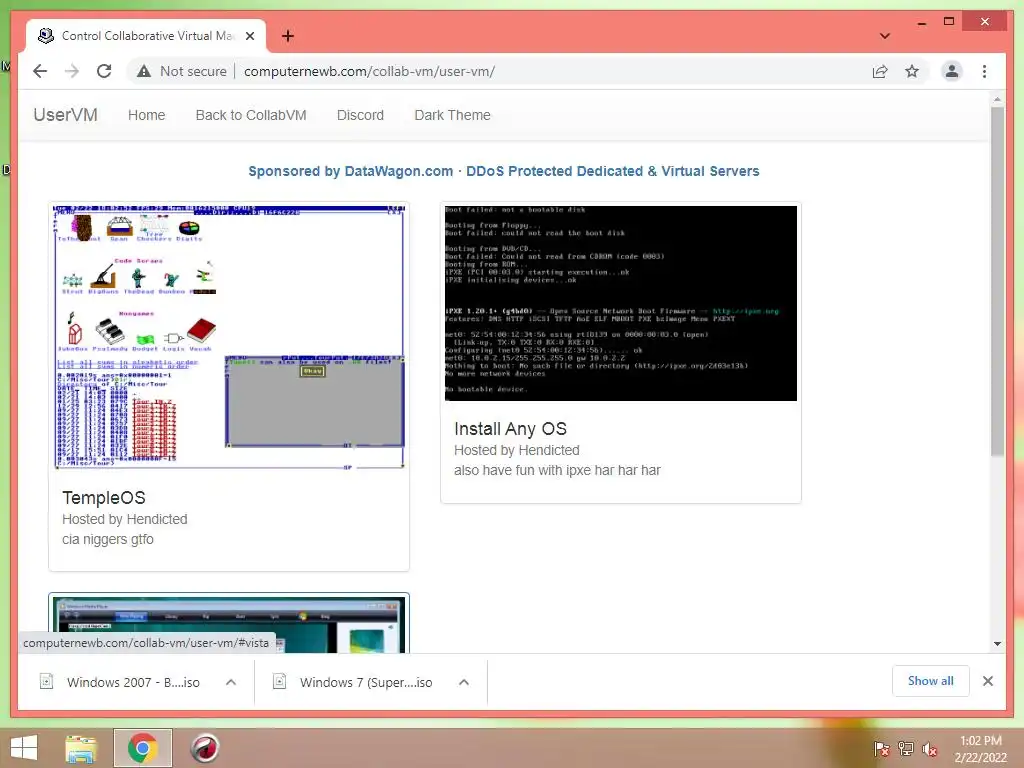The image size is (1024, 768).
Task: Go Back to CollabVM nav link
Action: click(x=251, y=115)
